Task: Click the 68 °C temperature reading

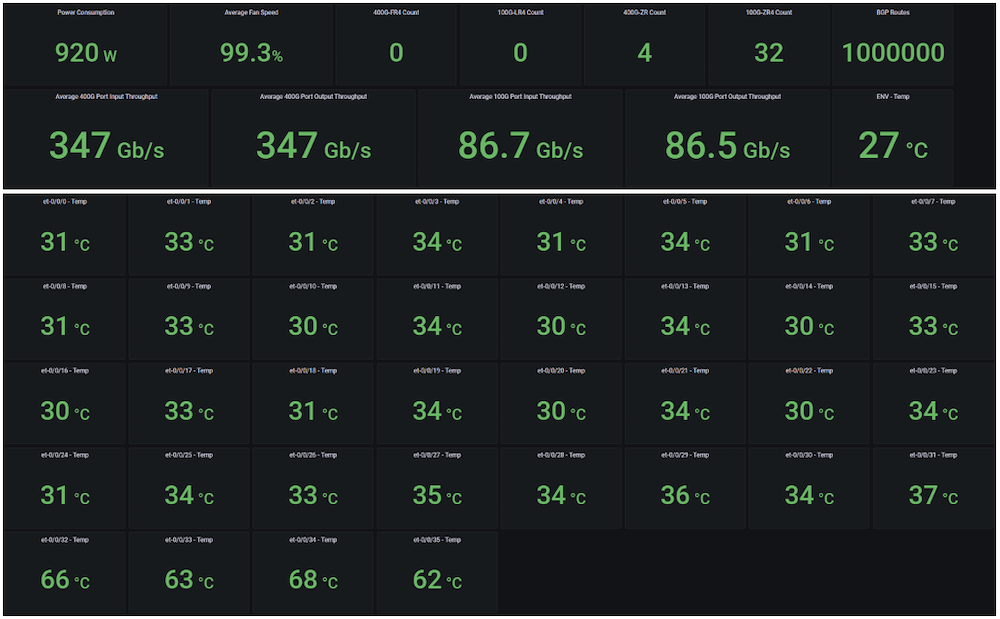Action: pos(313,580)
